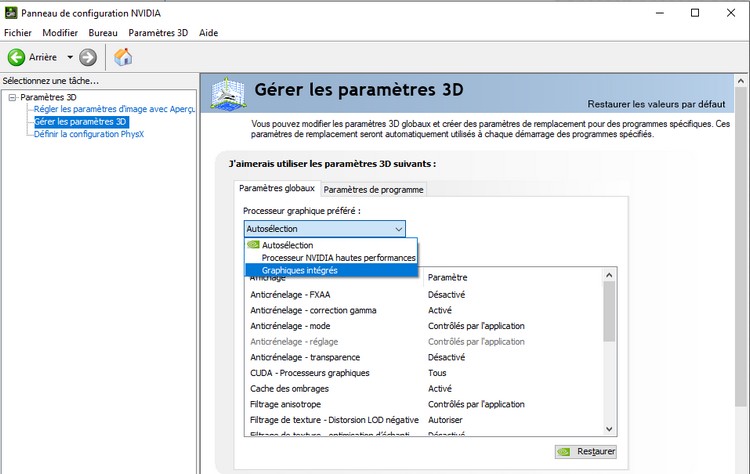
Task: Select the Filtrage anisotrope row
Action: point(424,404)
